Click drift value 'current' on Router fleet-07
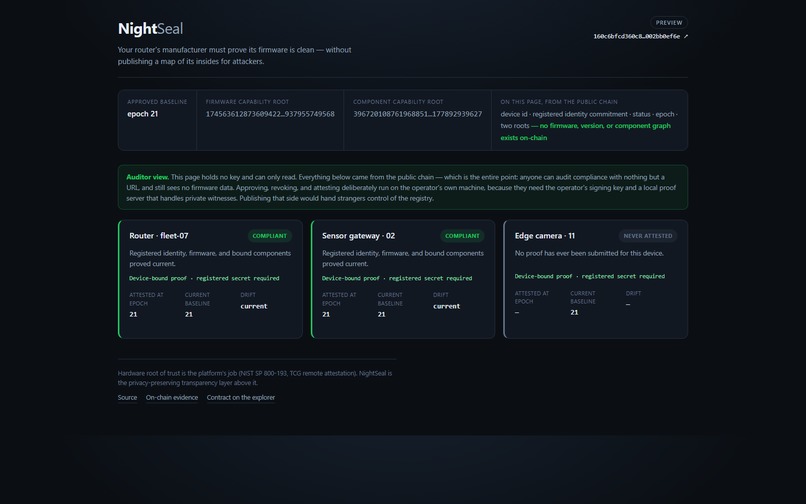The width and height of the screenshot is (806, 504). point(254,306)
